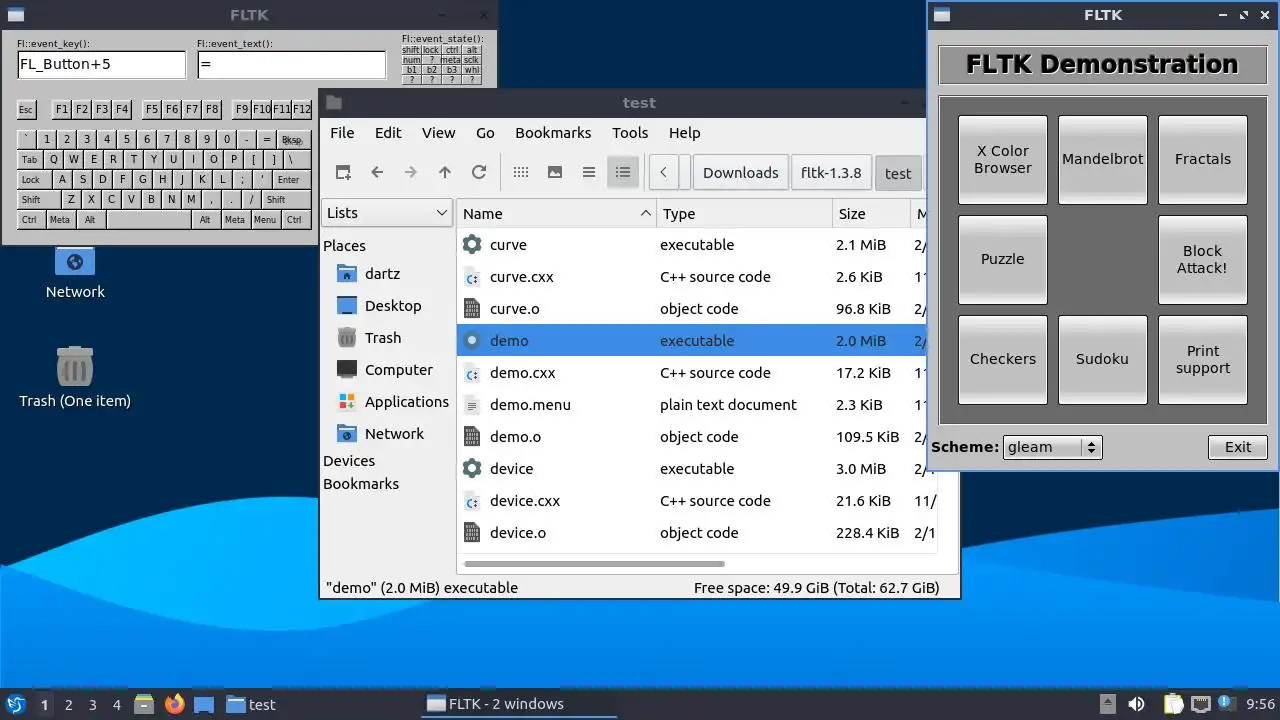
Task: Launch the Sudoku demo
Action: click(x=1103, y=359)
